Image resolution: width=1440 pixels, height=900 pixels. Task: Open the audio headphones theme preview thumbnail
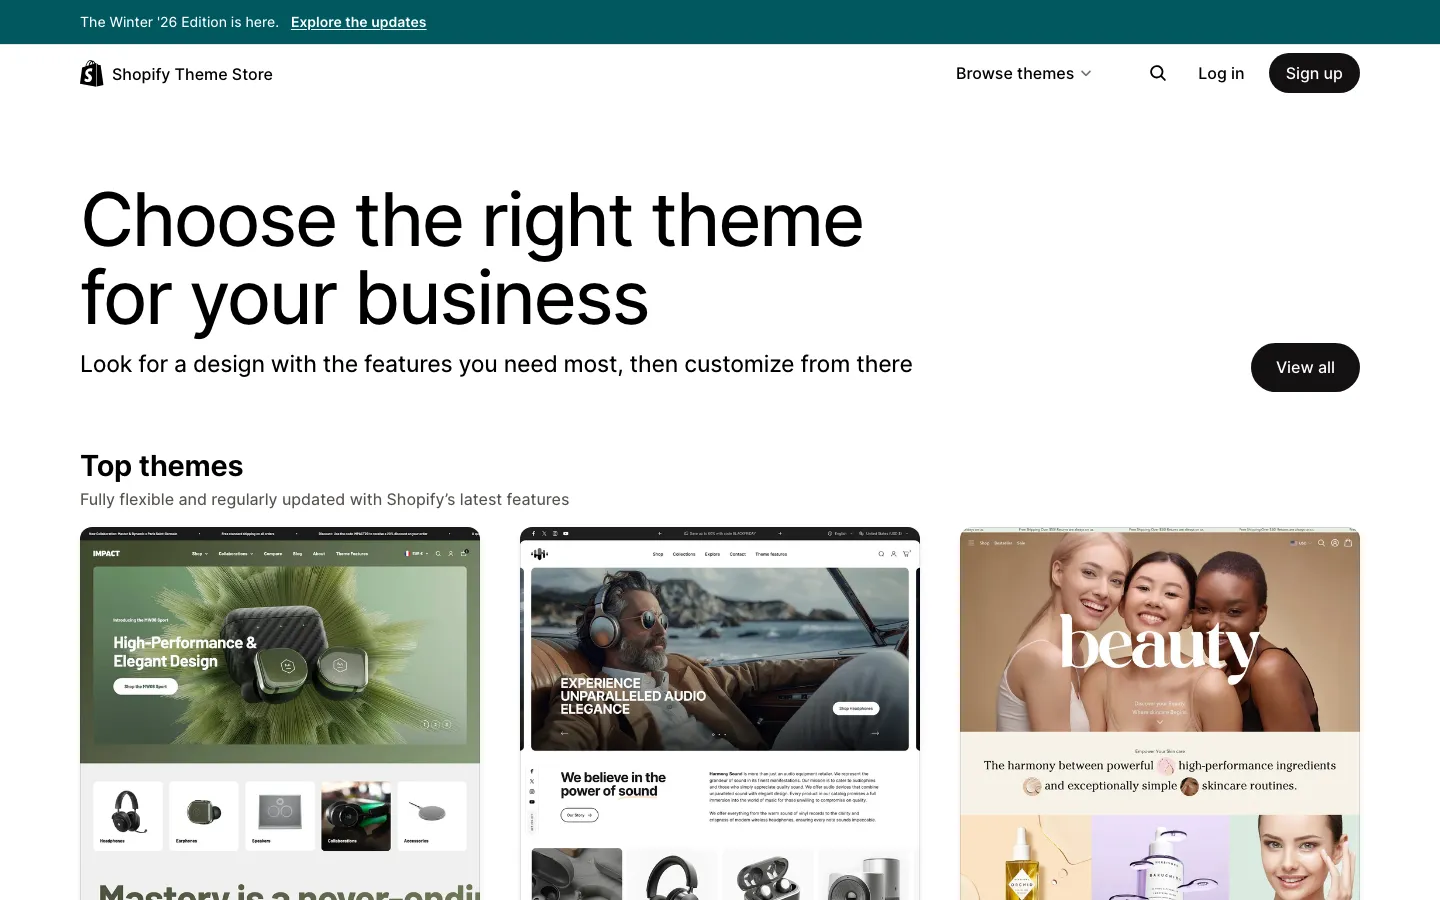[720, 714]
